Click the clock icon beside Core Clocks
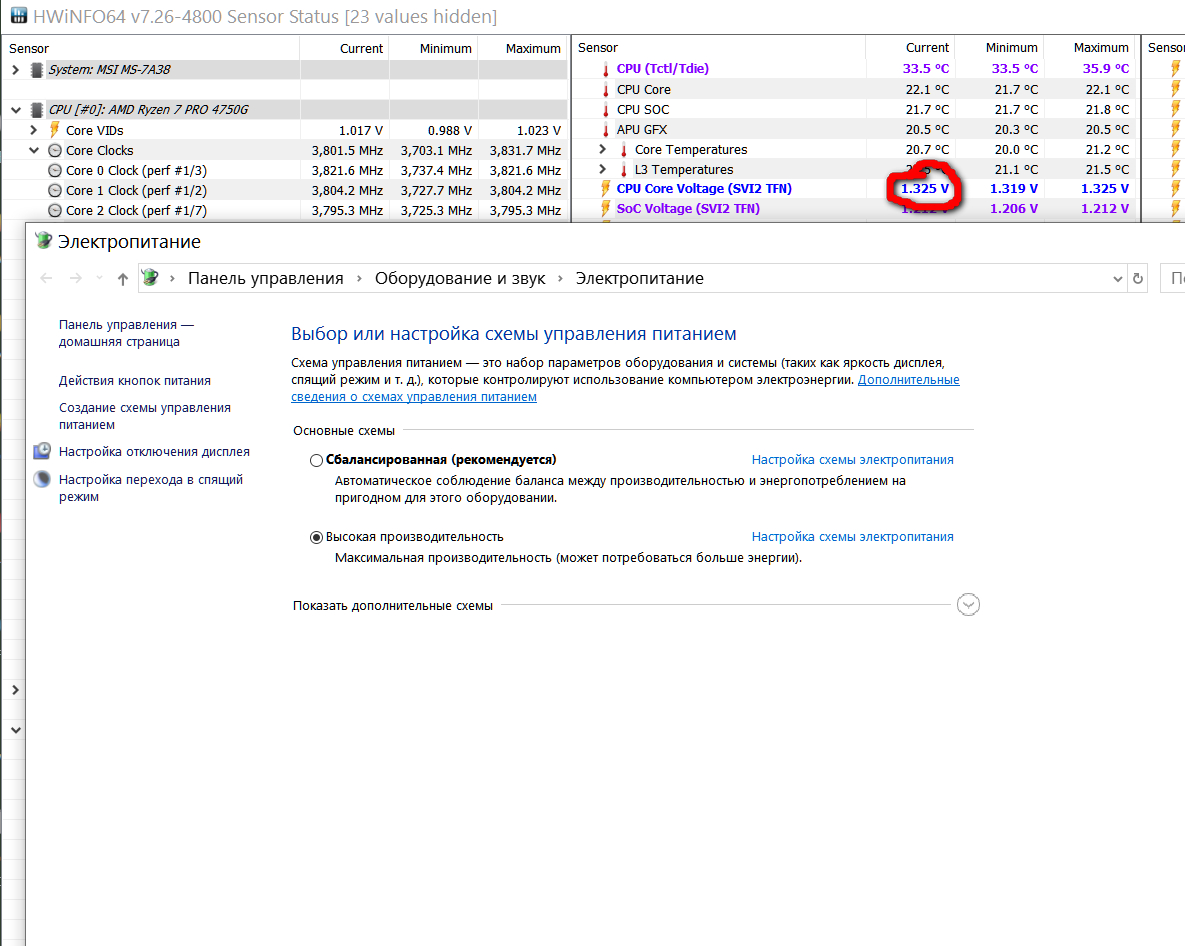1185x946 pixels. (54, 150)
